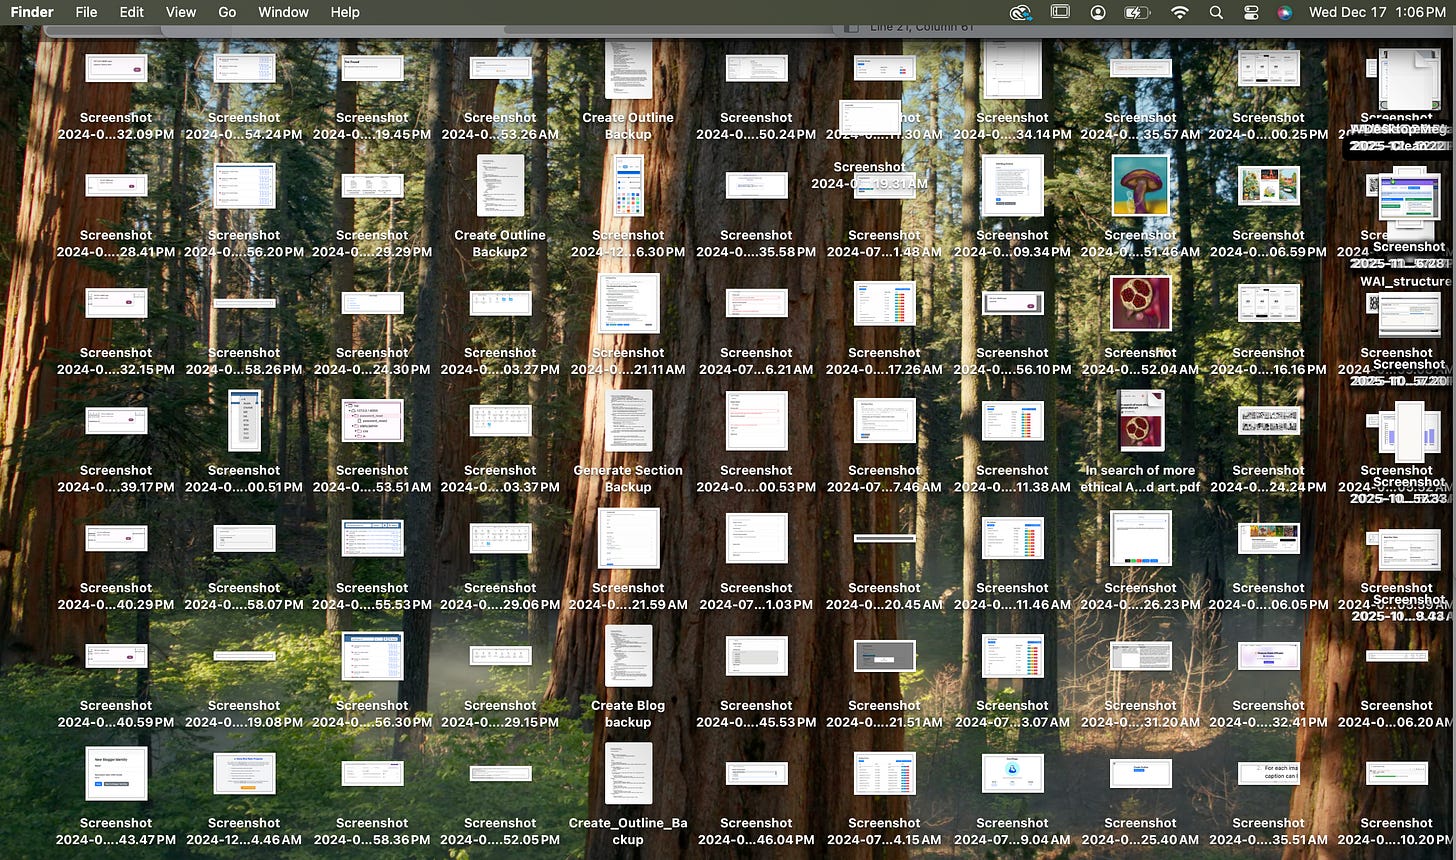
Task: Click the label Screenshot 2024-0....09.34 PM
Action: point(1012,244)
